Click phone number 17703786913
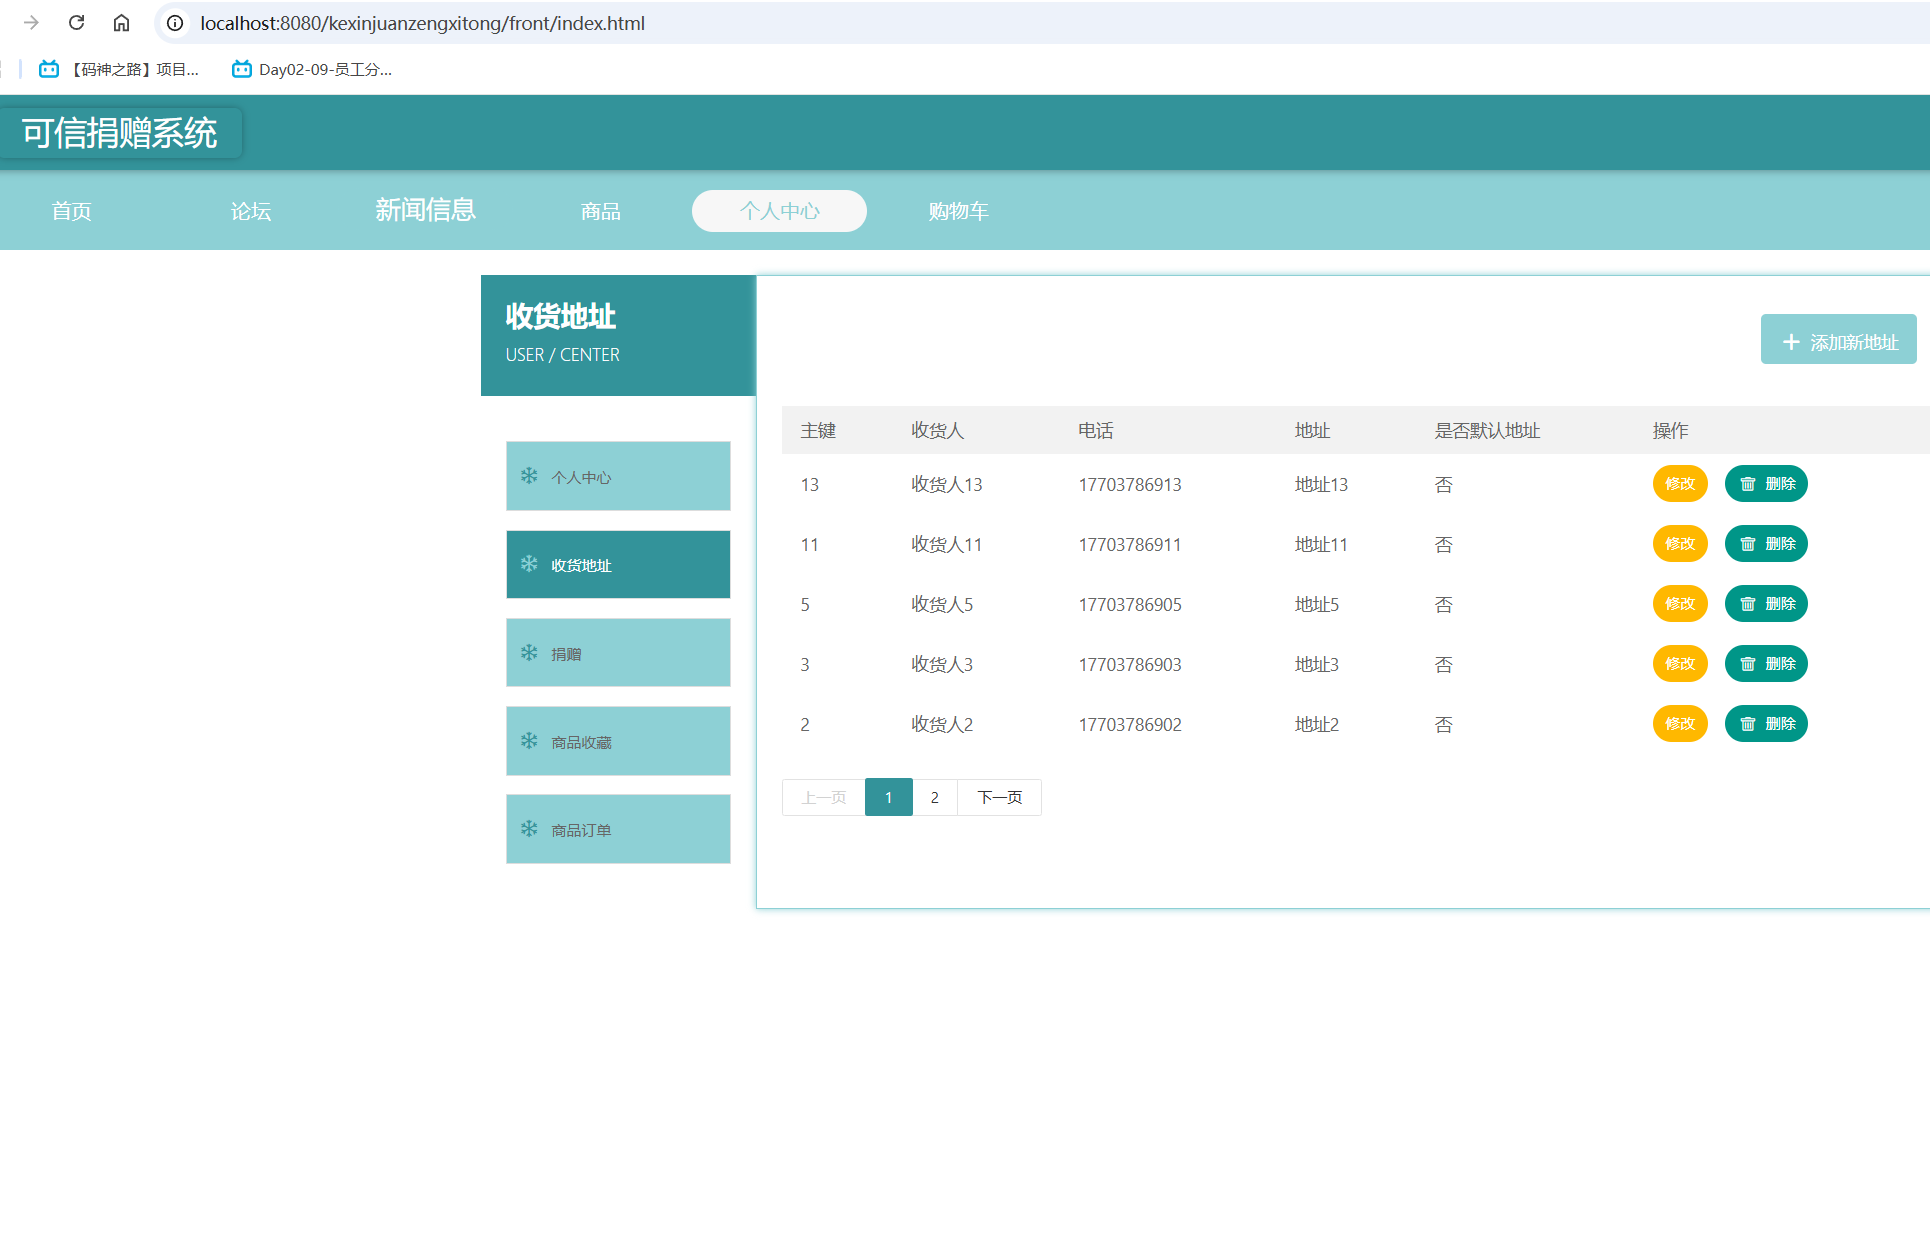 click(1130, 484)
